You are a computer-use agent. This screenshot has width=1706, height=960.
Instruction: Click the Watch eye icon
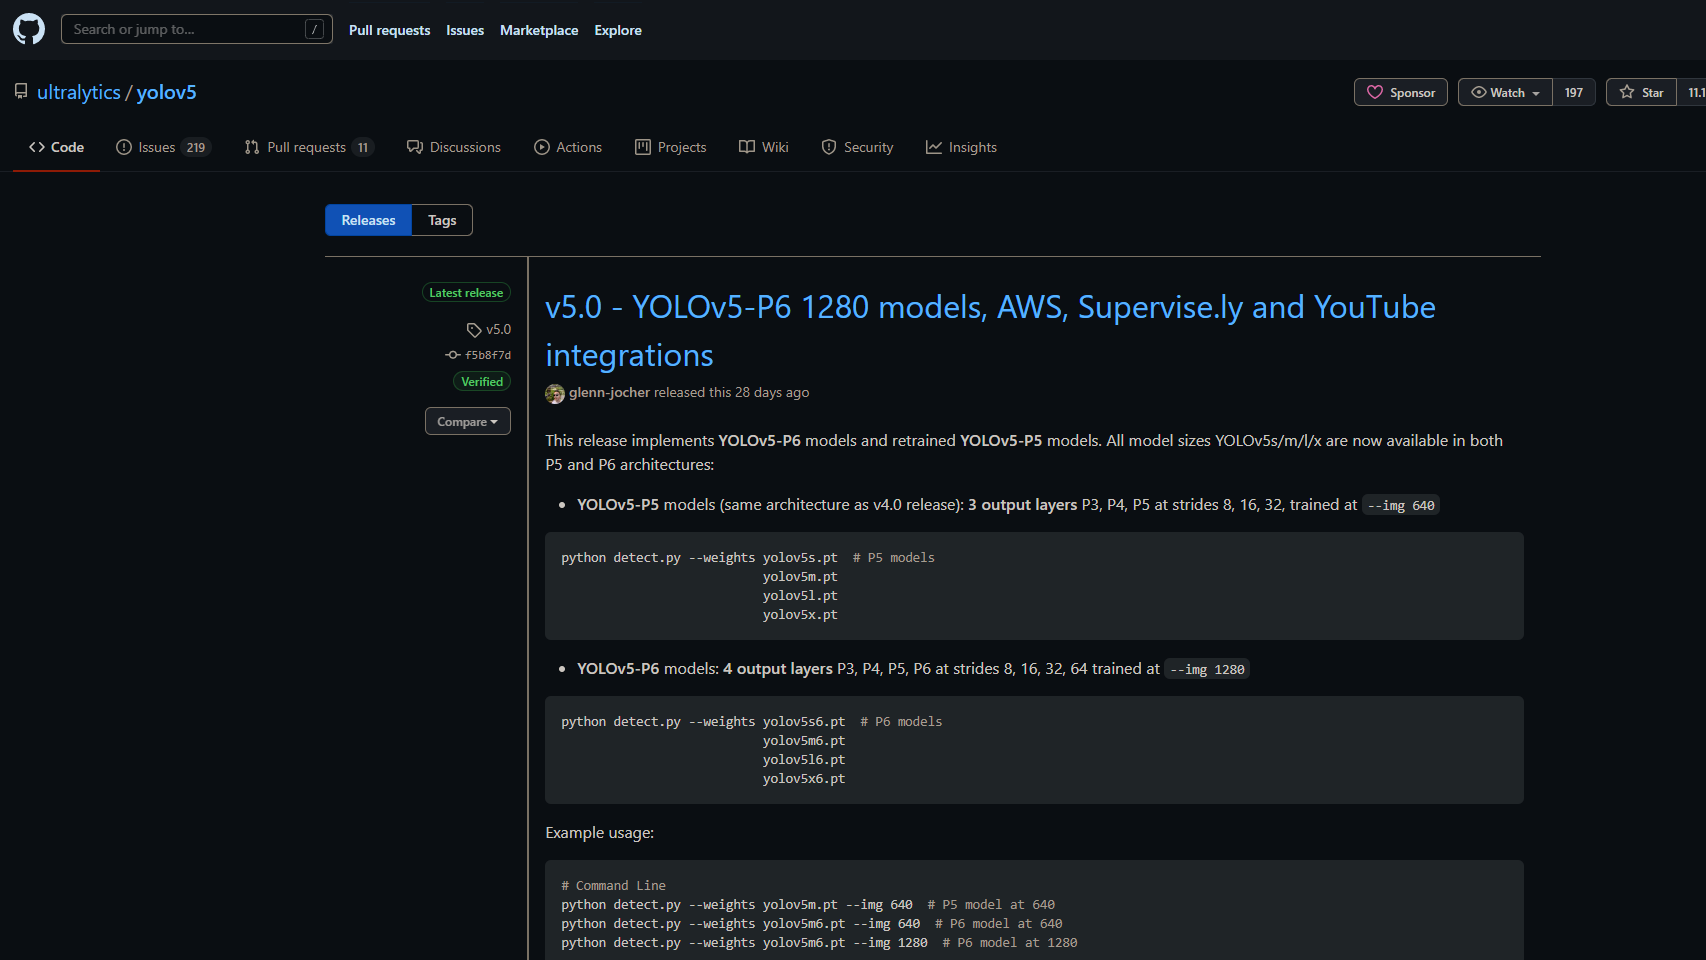(1479, 92)
